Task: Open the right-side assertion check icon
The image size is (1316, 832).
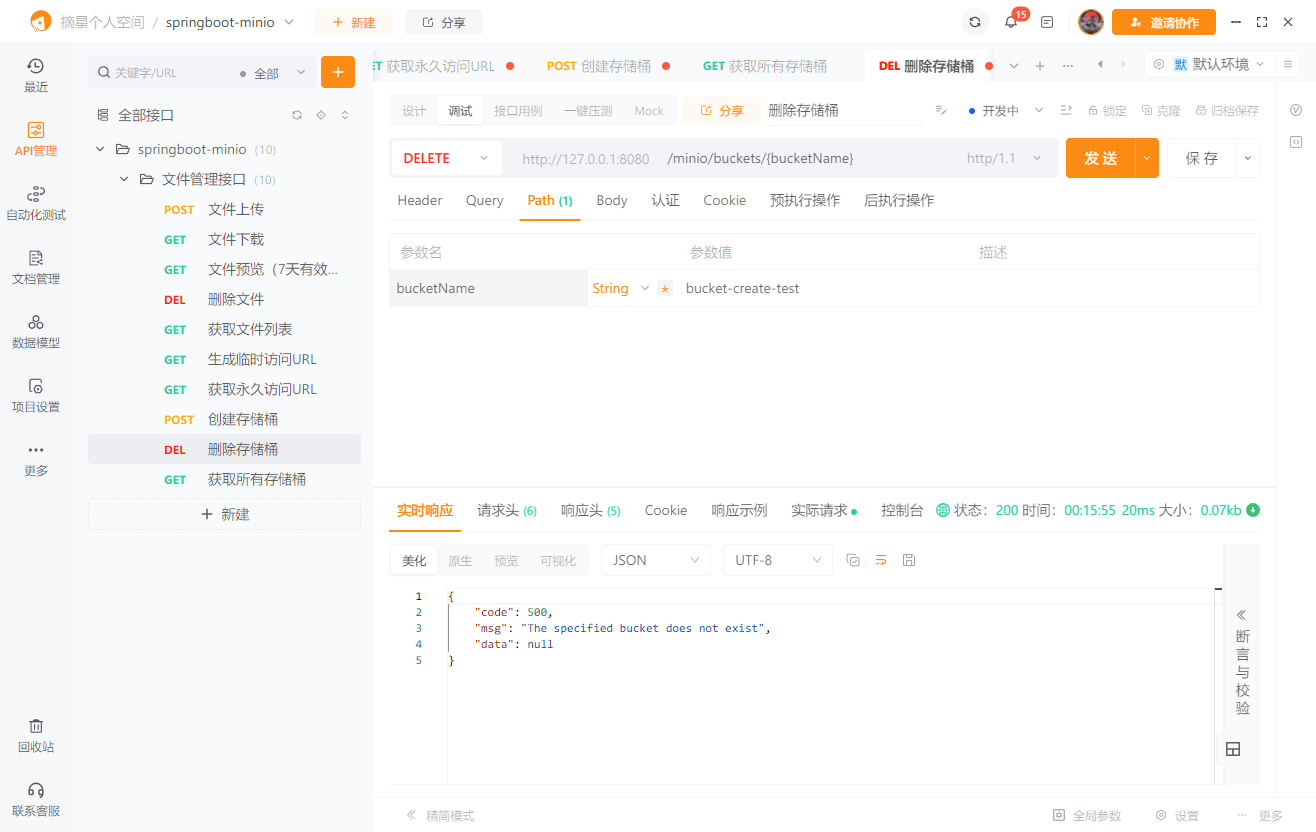Action: [1296, 110]
